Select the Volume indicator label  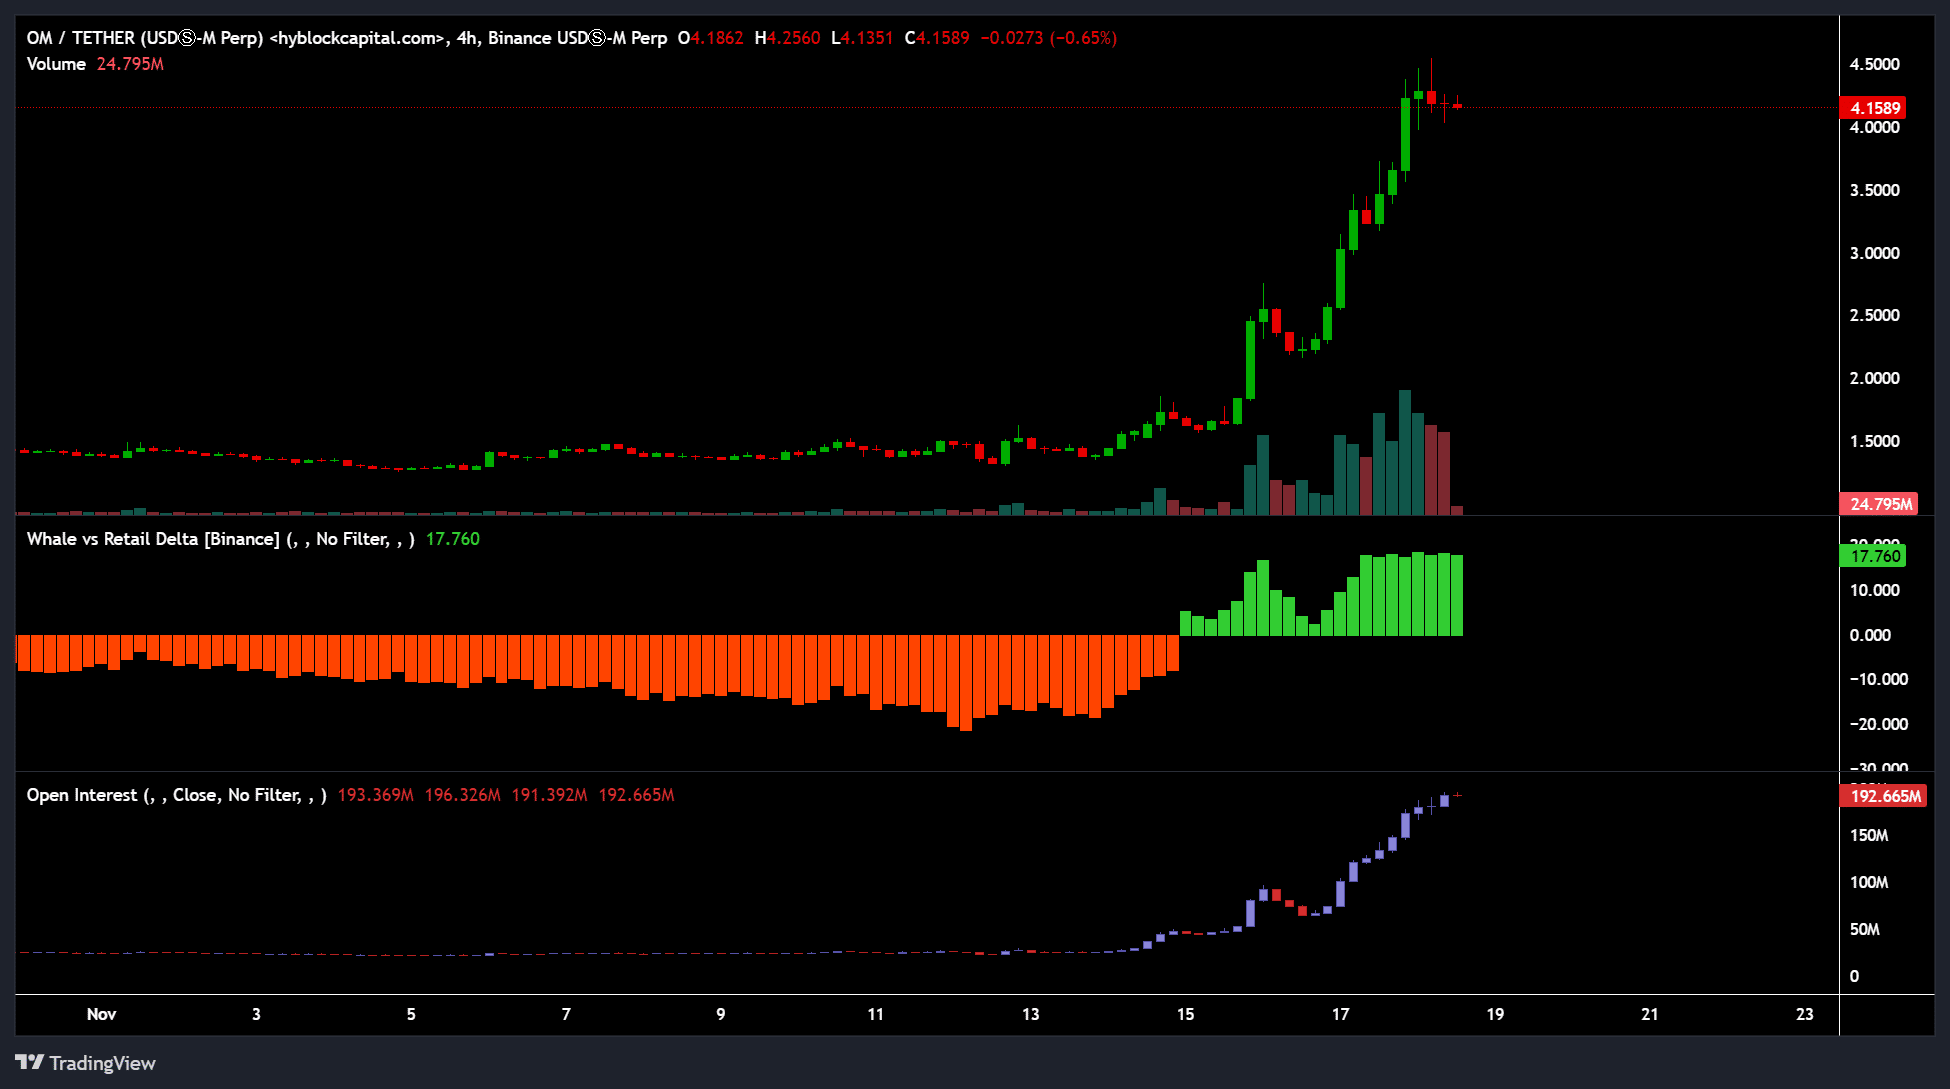[x=56, y=64]
